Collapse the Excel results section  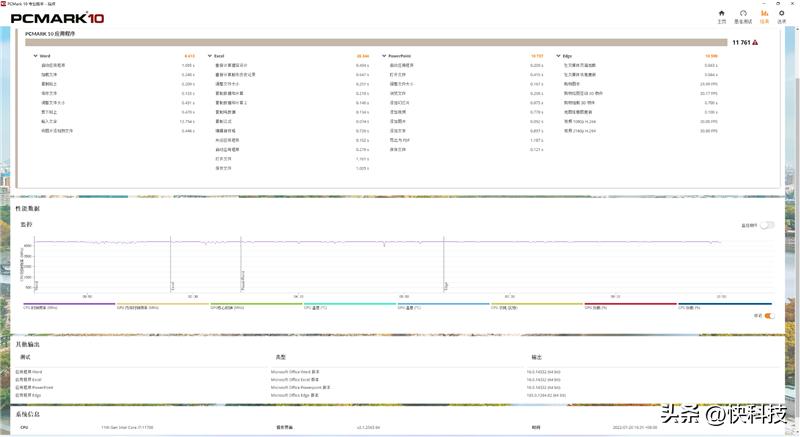pyautogui.click(x=210, y=56)
